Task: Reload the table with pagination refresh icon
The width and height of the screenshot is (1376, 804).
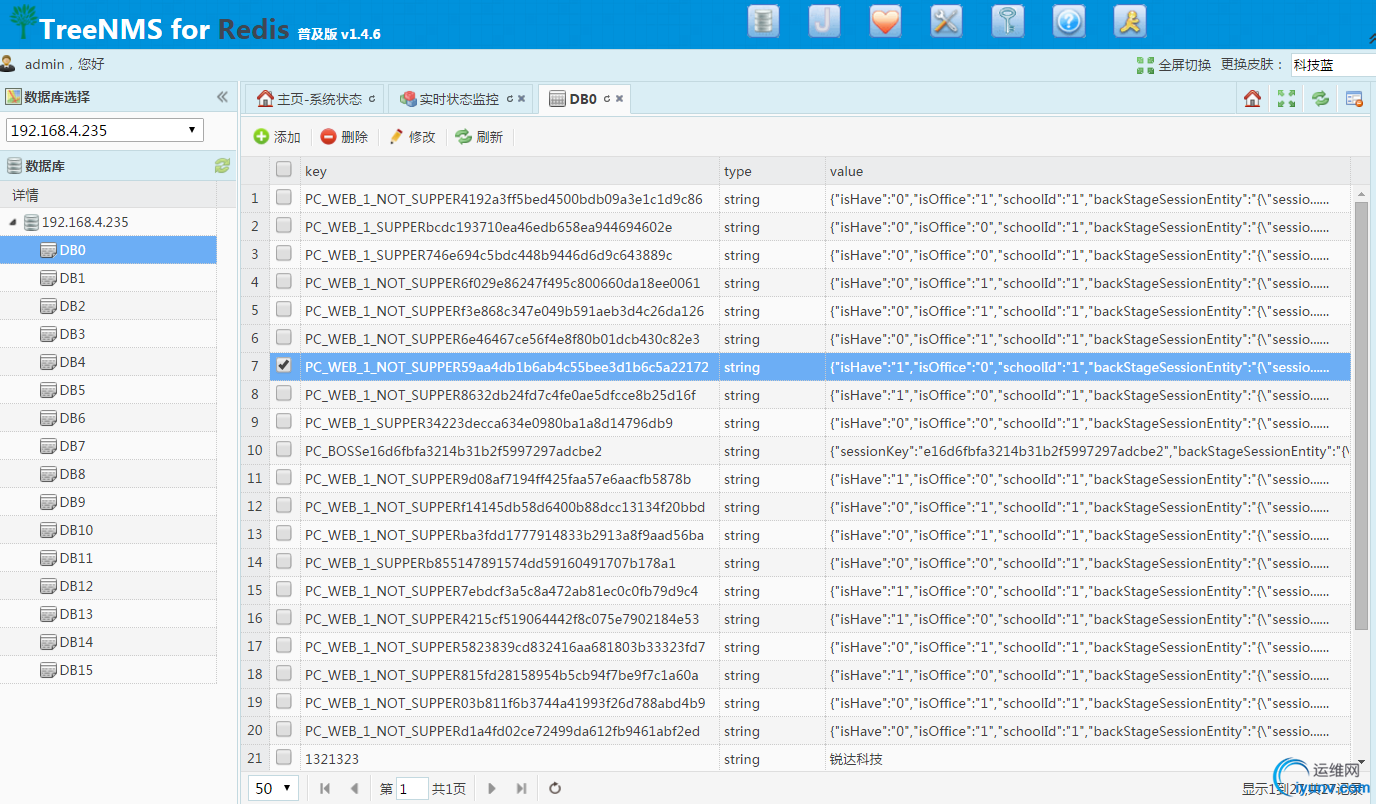Action: point(555,789)
